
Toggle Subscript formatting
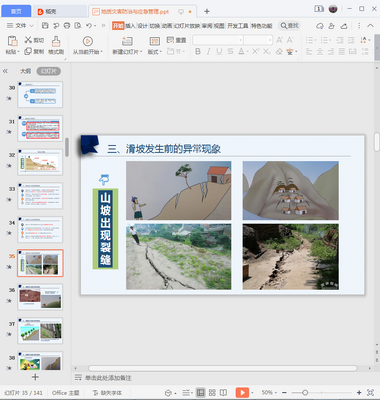pos(266,52)
